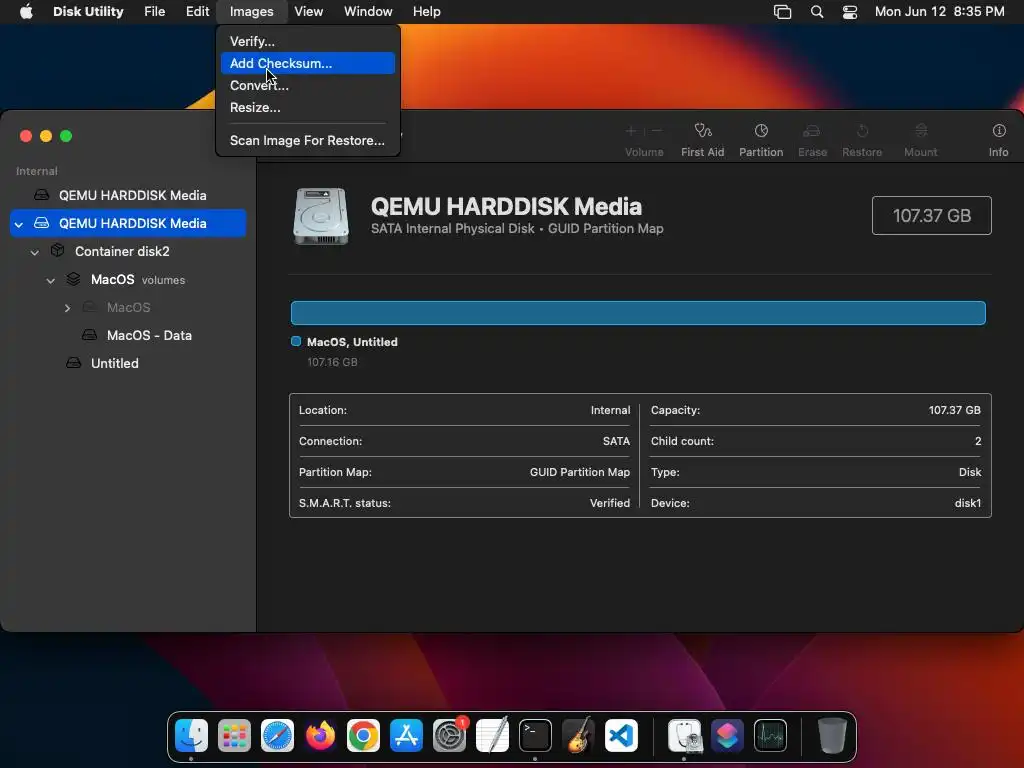The image size is (1024, 768).
Task: Open Shortcuts app from the Dock
Action: 728,735
